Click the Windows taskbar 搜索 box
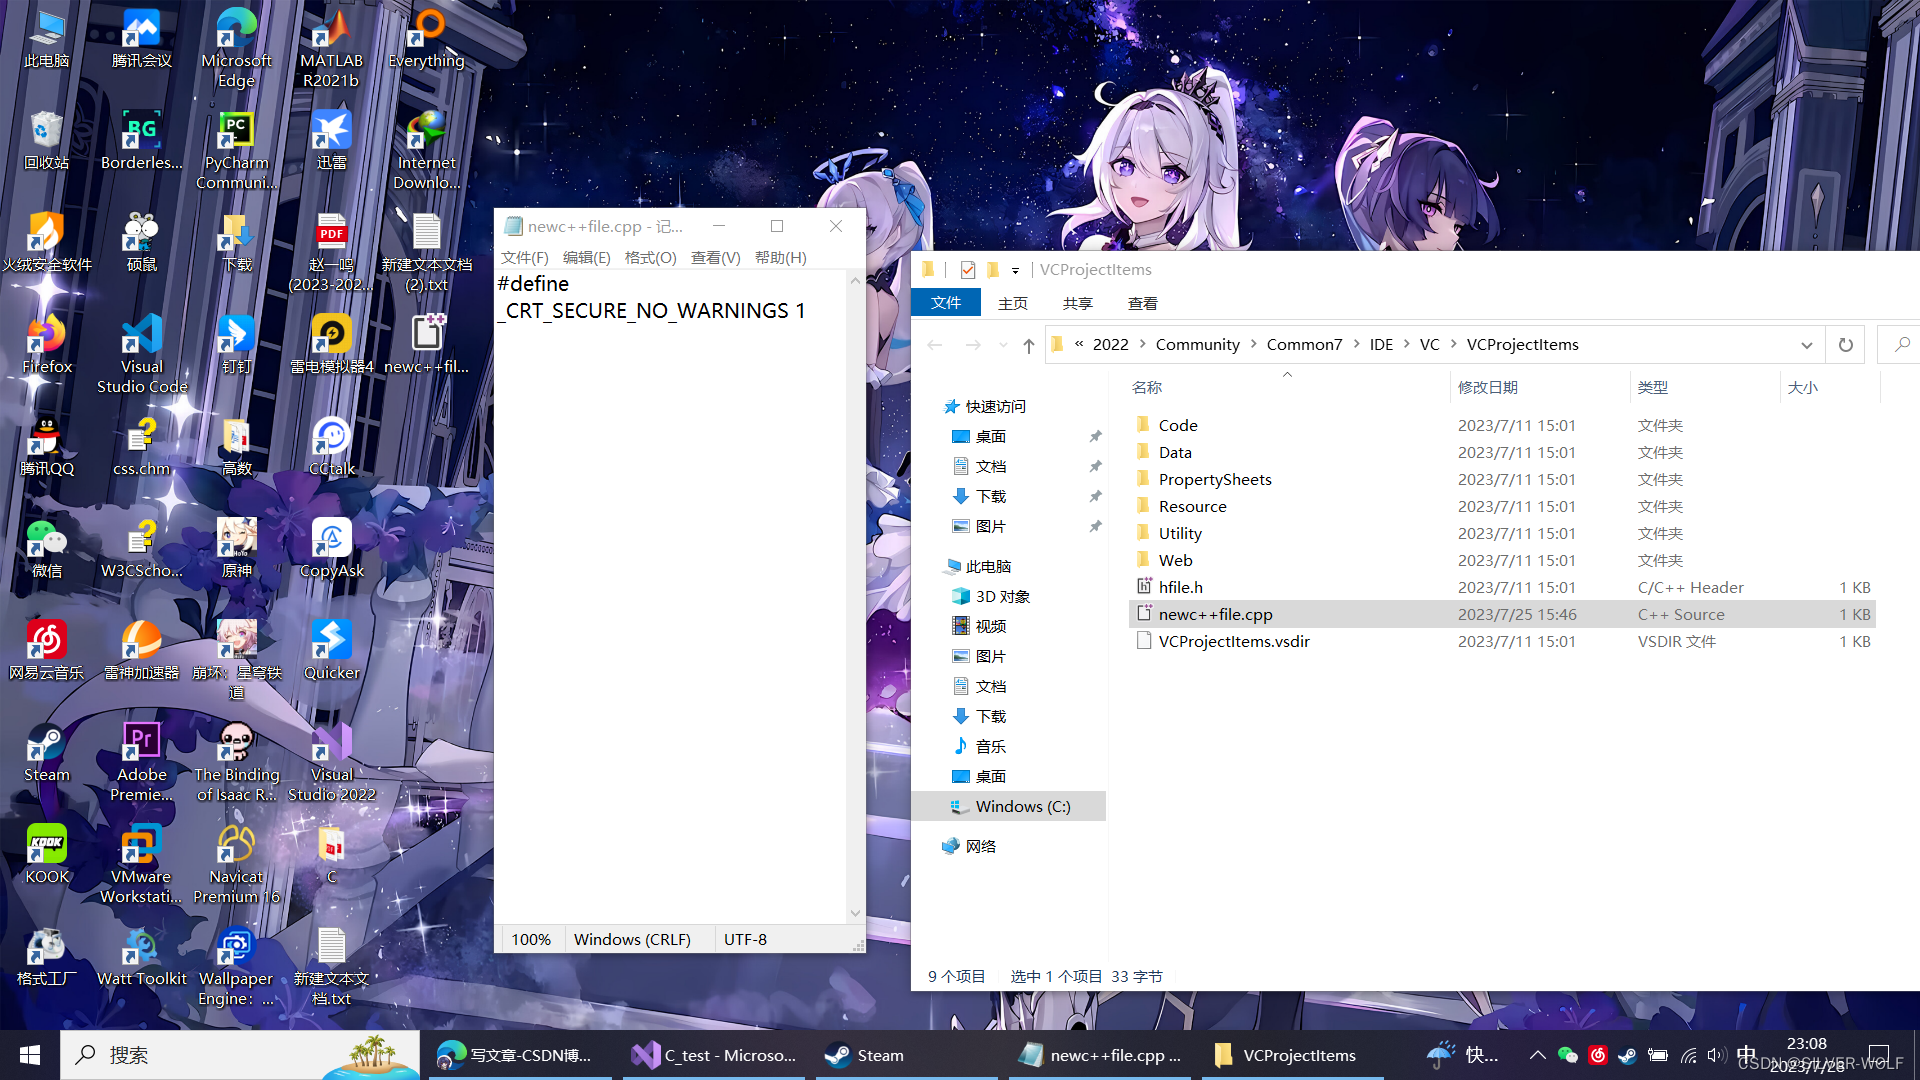Image resolution: width=1920 pixels, height=1080 pixels. click(x=240, y=1055)
